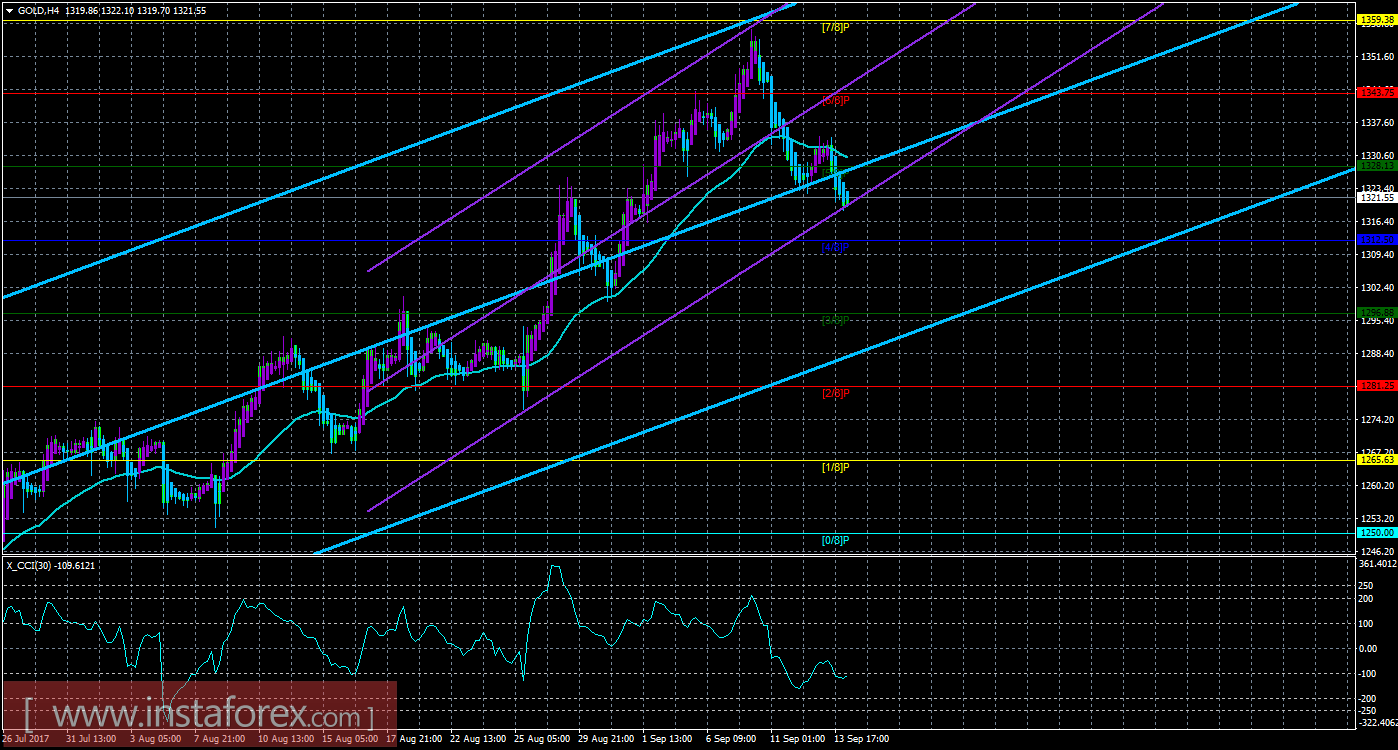Click the 1274.20 price axis value

click(1377, 420)
